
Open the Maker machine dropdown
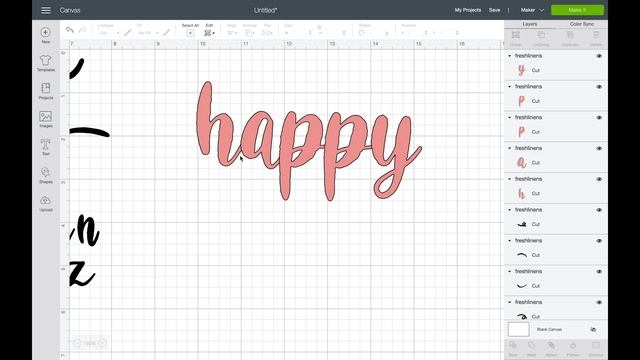(532, 10)
